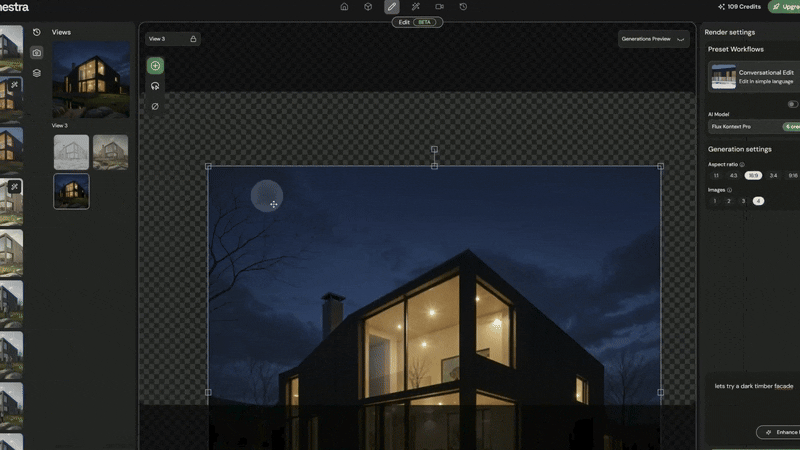Toggle the lock icon on View 3
800x450 pixels.
click(x=193, y=39)
